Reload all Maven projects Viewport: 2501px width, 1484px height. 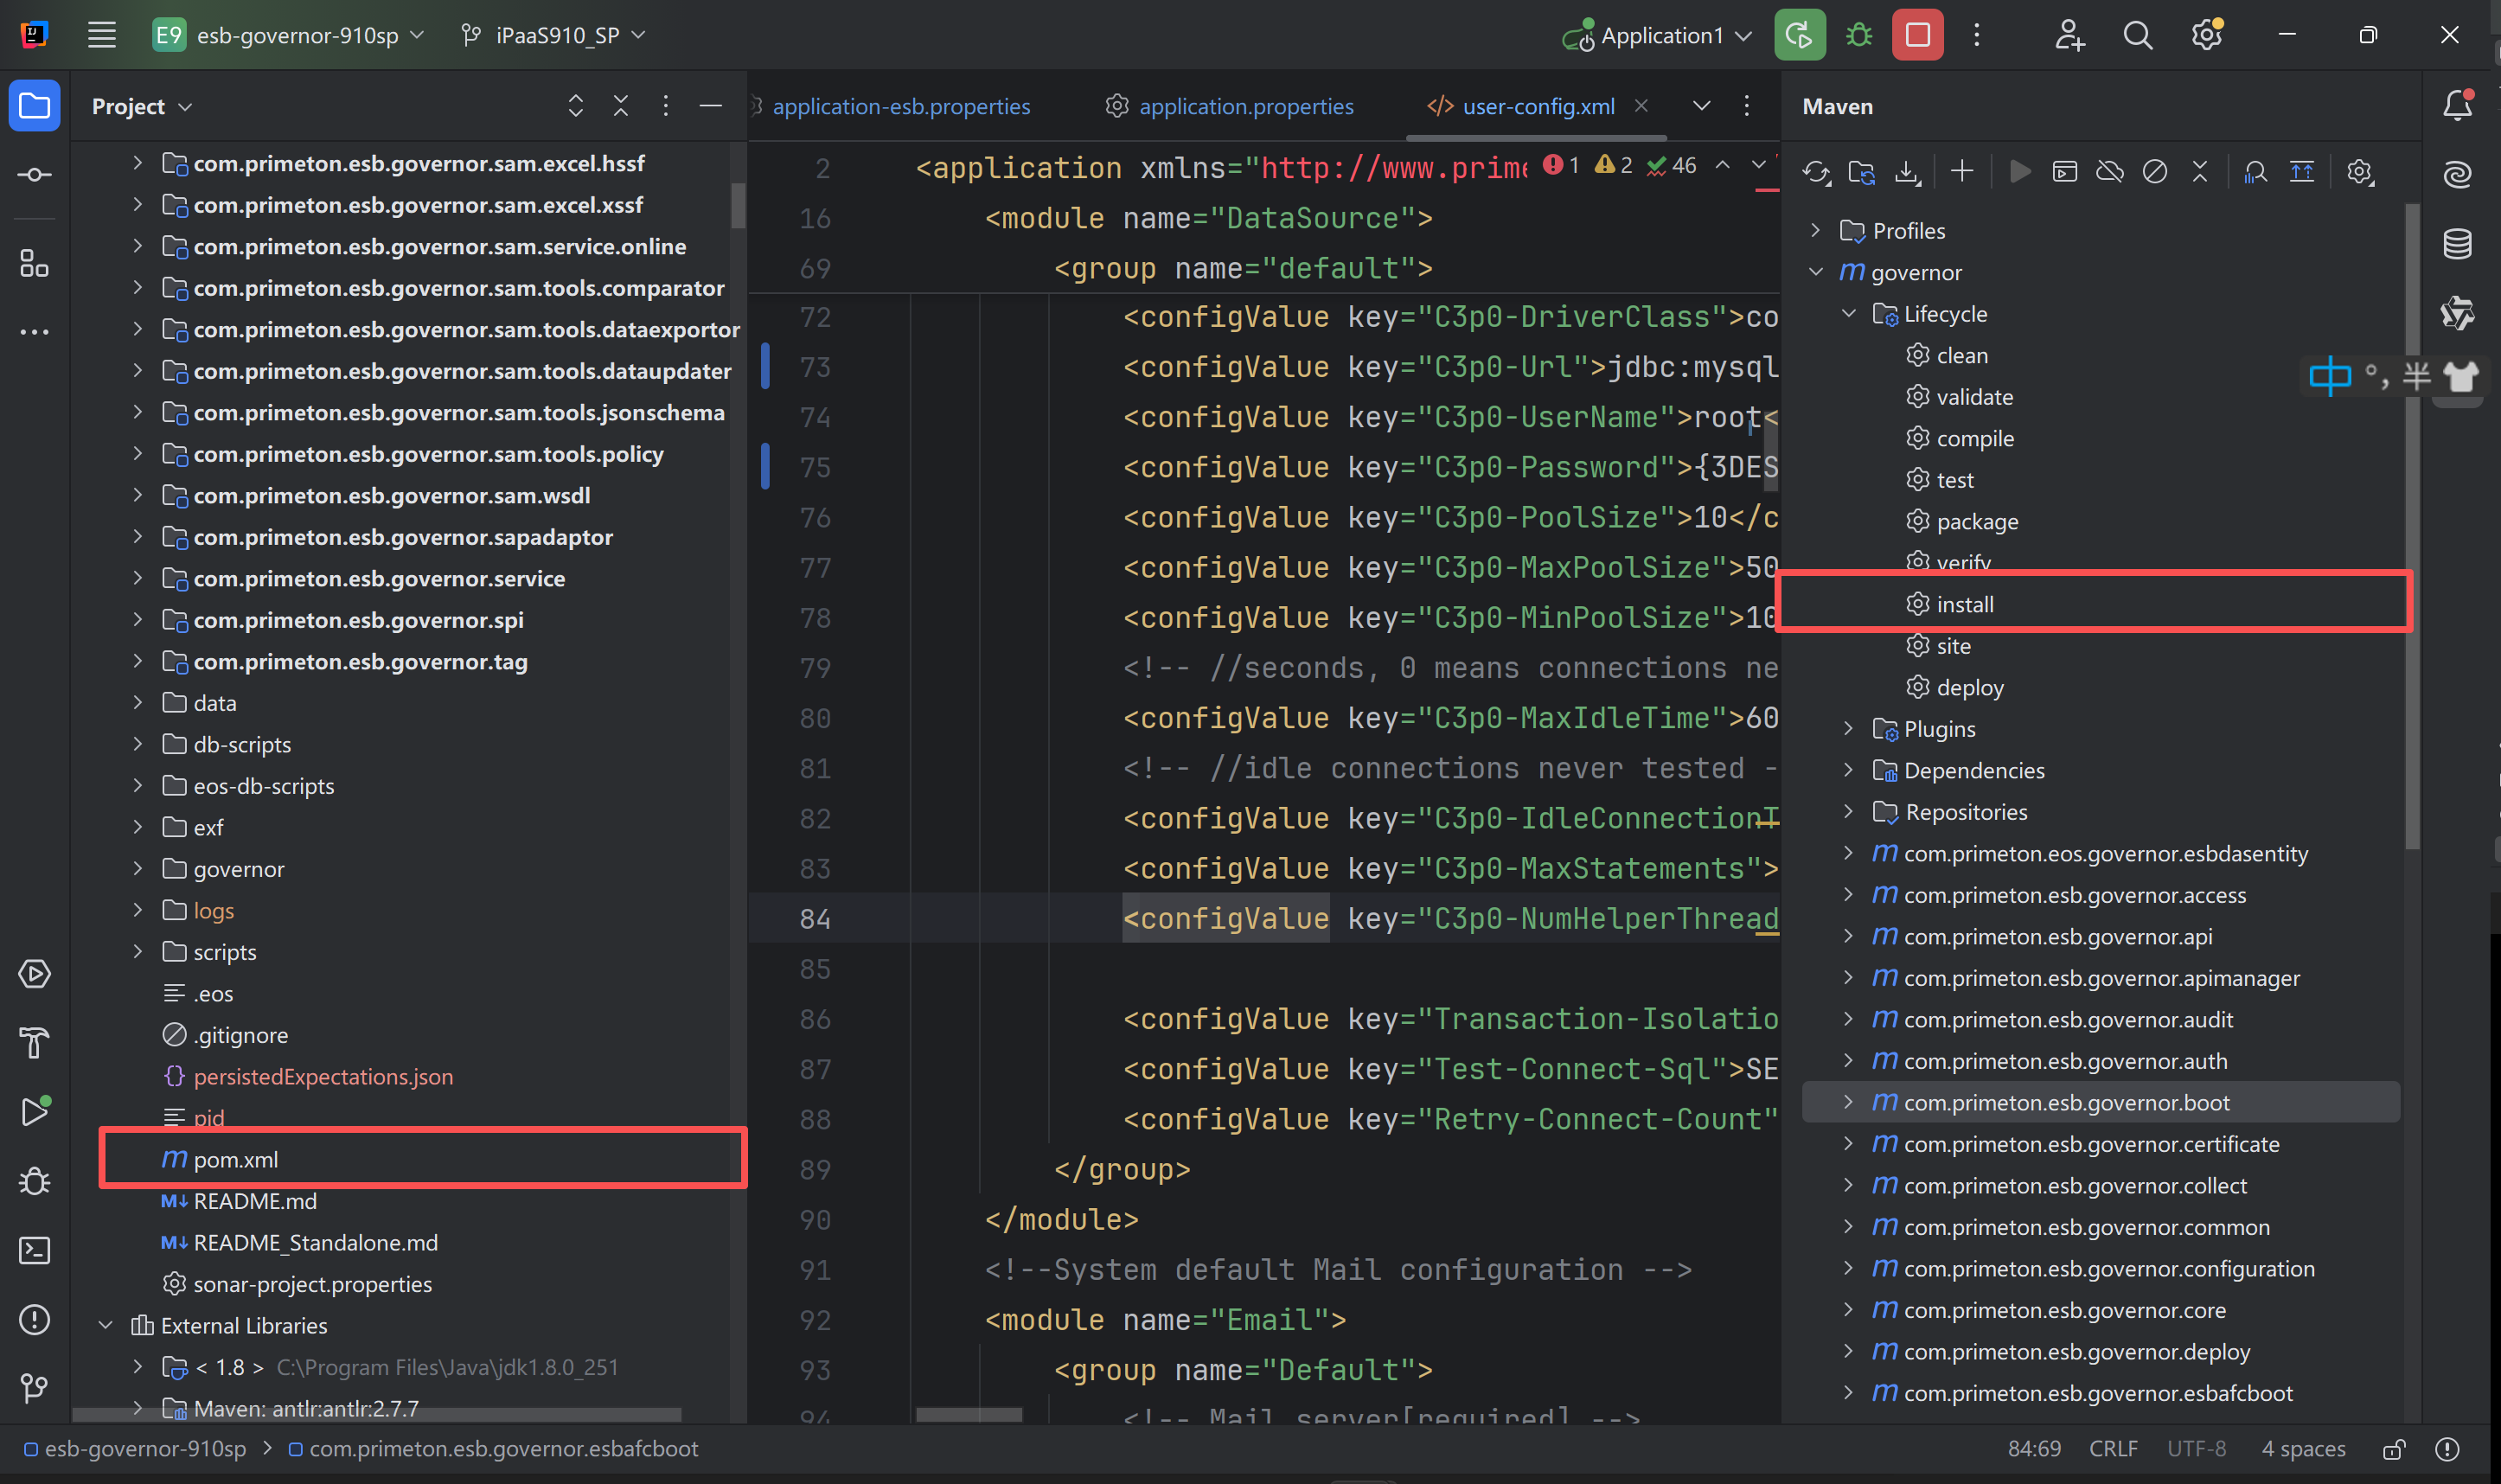pyautogui.click(x=1815, y=172)
